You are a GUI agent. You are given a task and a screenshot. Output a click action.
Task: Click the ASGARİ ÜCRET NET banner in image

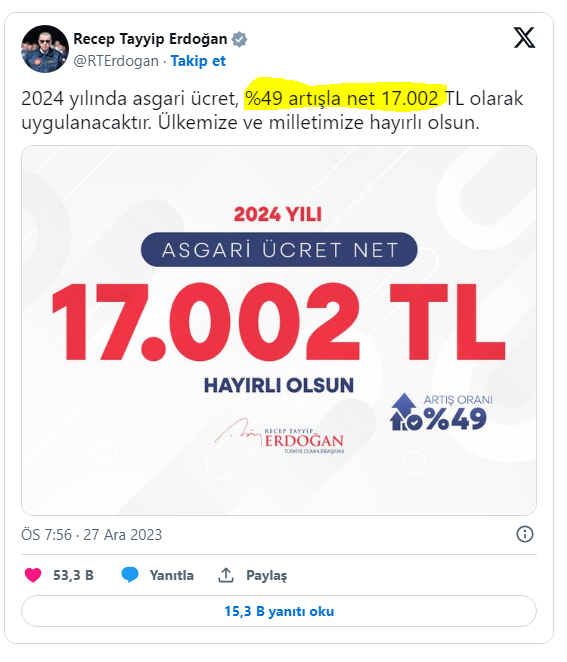(279, 250)
